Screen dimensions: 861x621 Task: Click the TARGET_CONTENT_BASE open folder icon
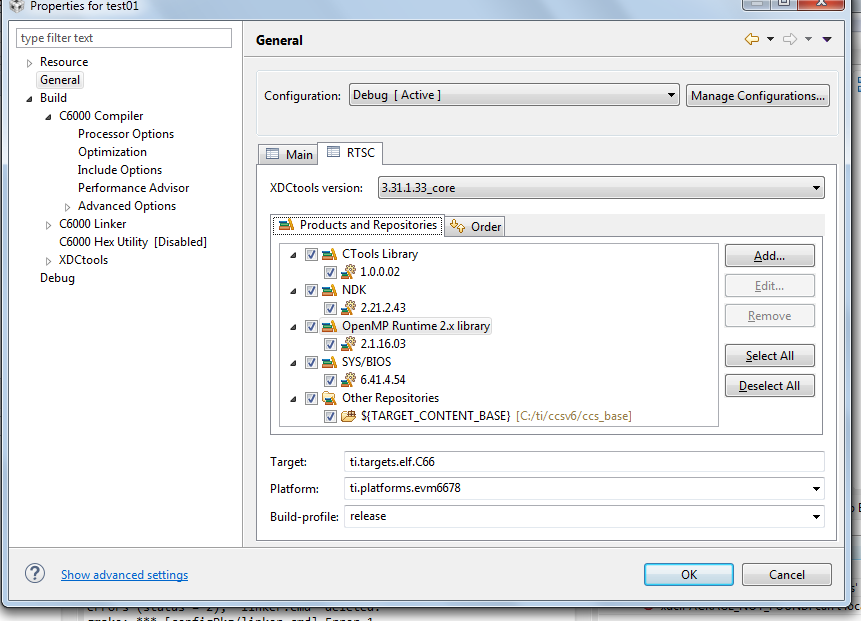[x=349, y=416]
